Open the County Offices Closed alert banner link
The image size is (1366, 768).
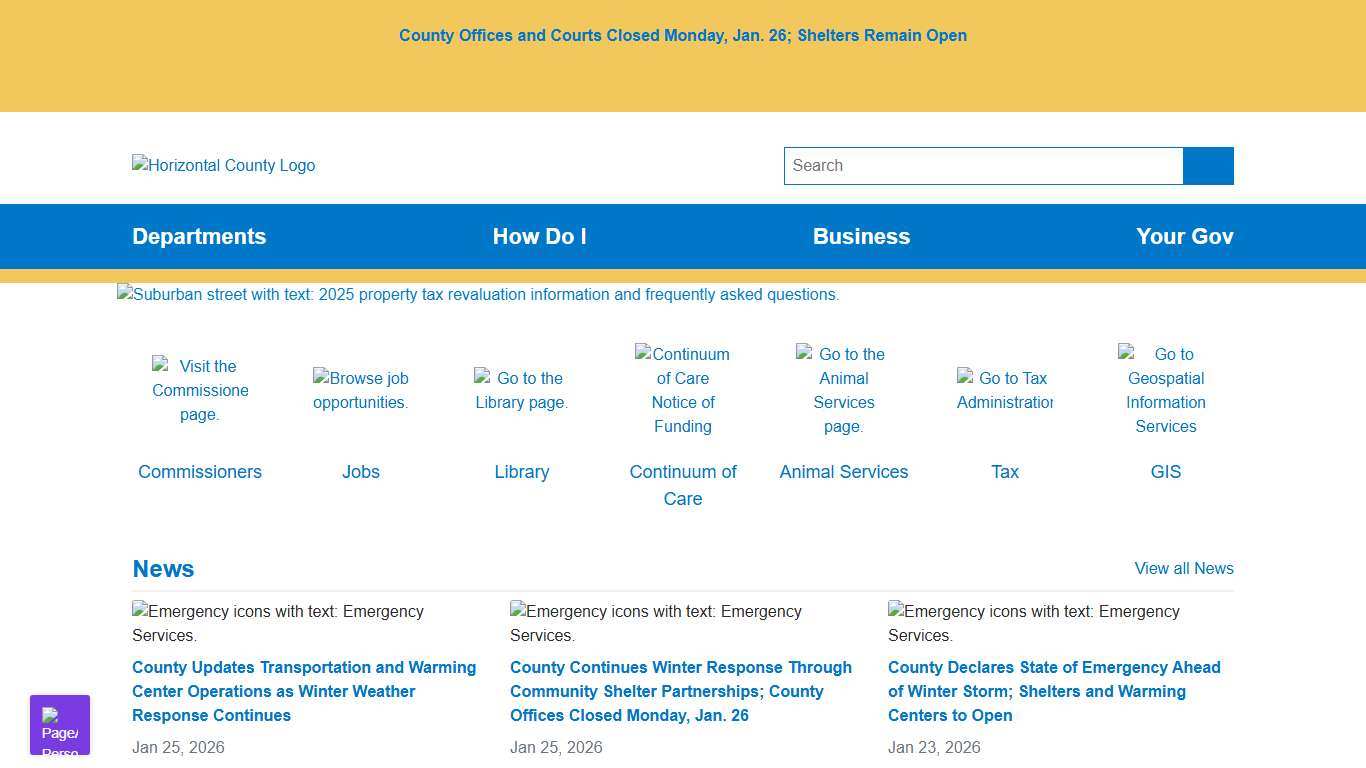683,36
